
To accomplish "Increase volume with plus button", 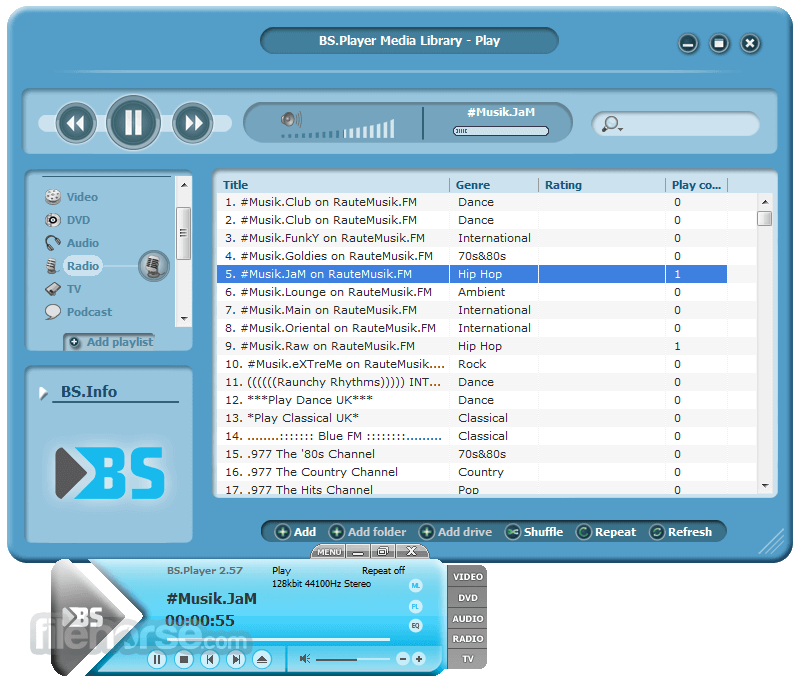I will click(x=419, y=659).
